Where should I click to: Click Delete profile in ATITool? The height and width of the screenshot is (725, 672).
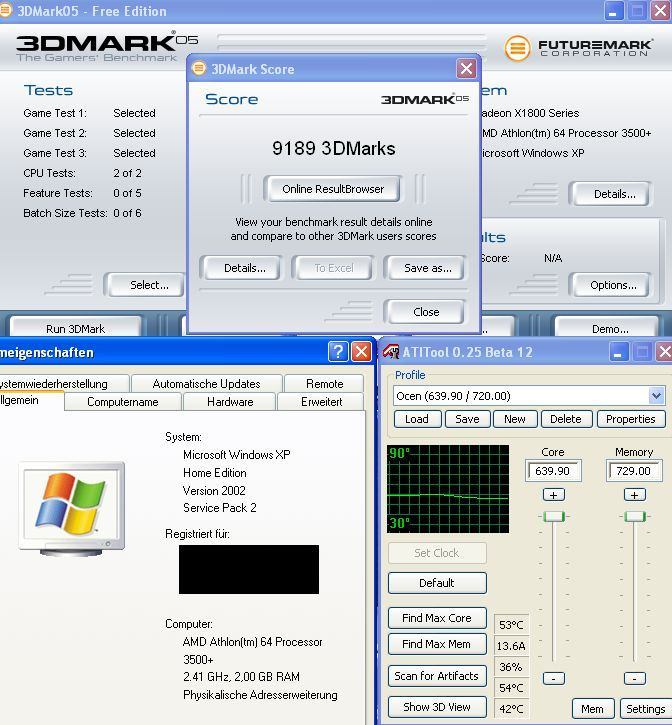click(566, 419)
